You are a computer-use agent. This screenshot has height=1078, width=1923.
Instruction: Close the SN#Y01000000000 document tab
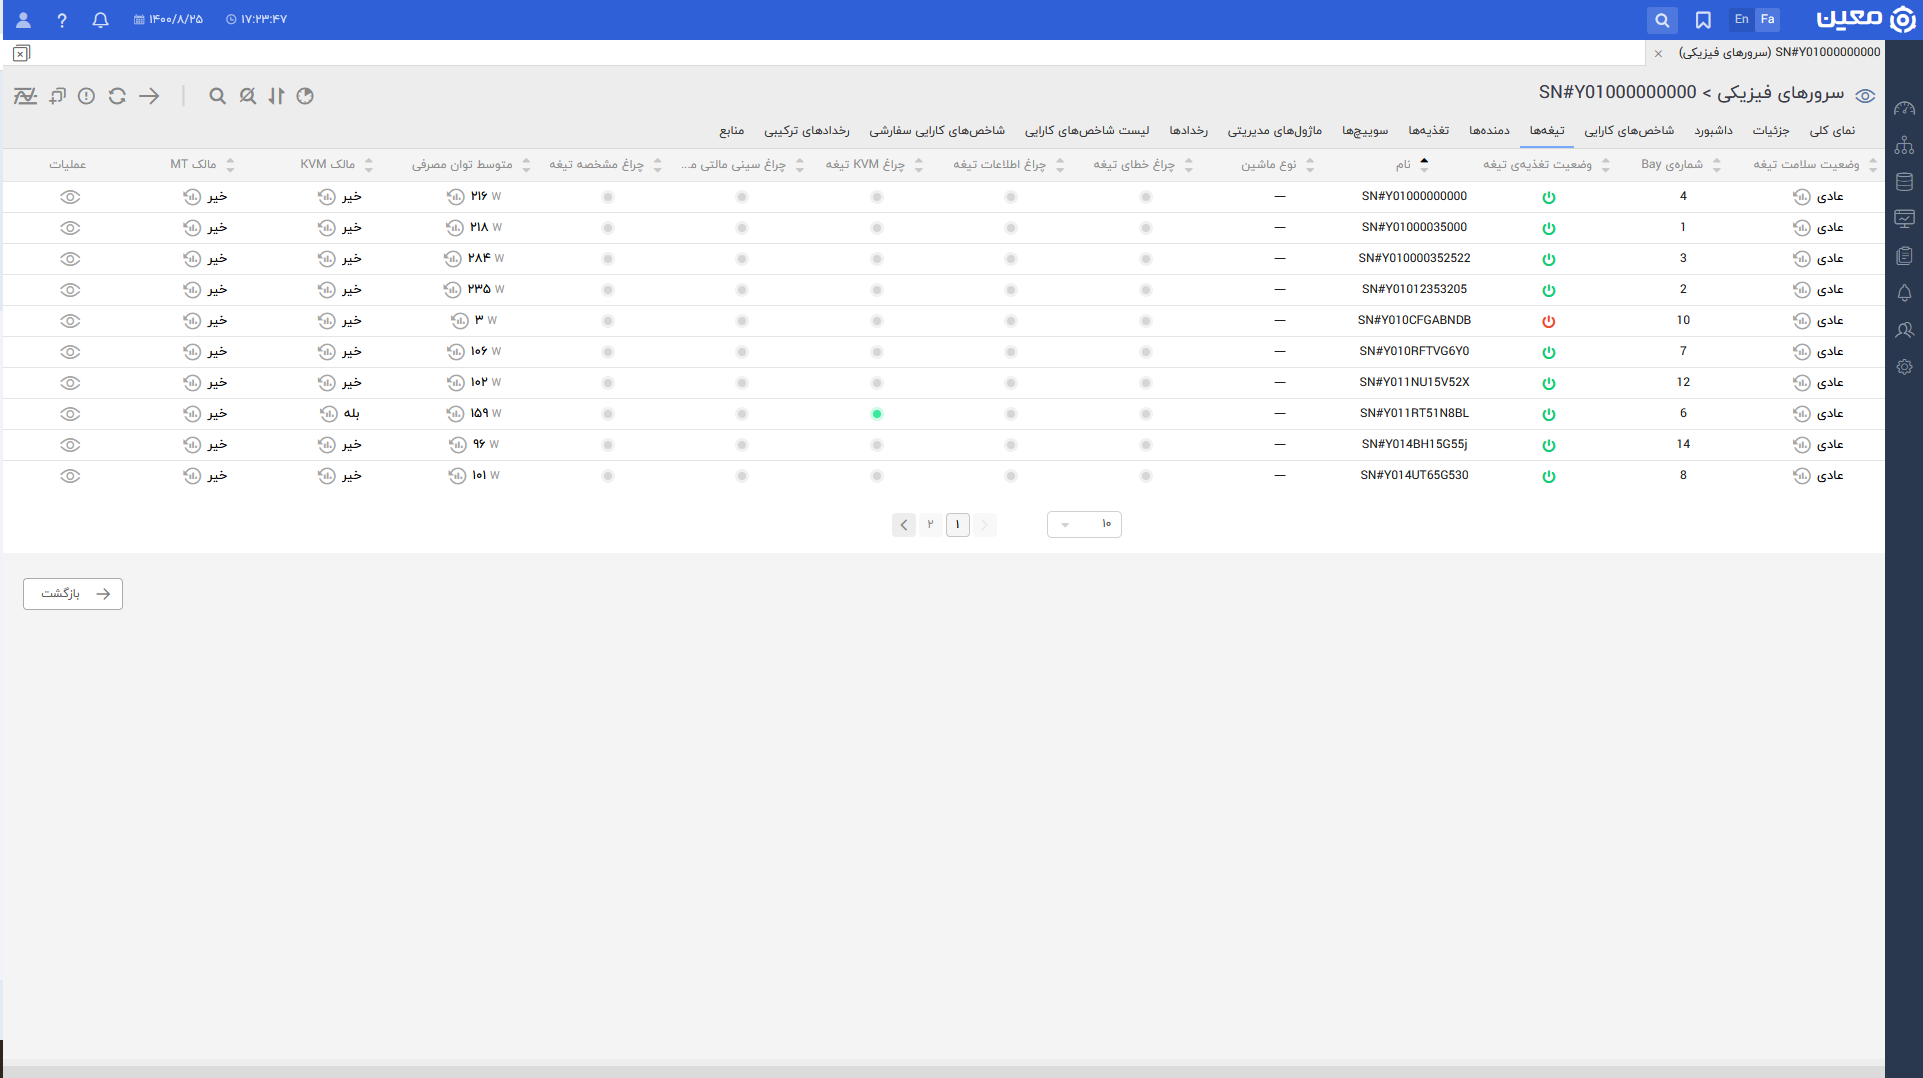[x=1658, y=53]
